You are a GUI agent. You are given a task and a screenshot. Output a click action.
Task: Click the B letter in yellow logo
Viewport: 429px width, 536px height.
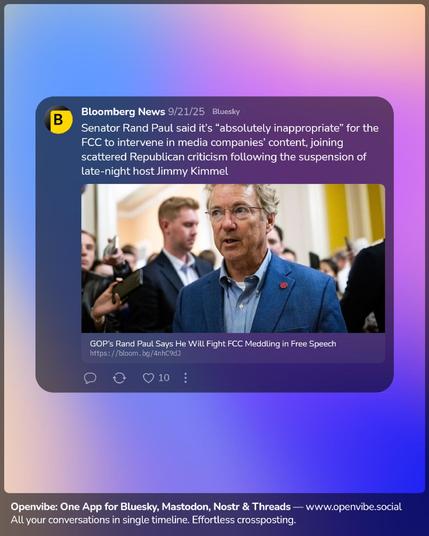(58, 120)
